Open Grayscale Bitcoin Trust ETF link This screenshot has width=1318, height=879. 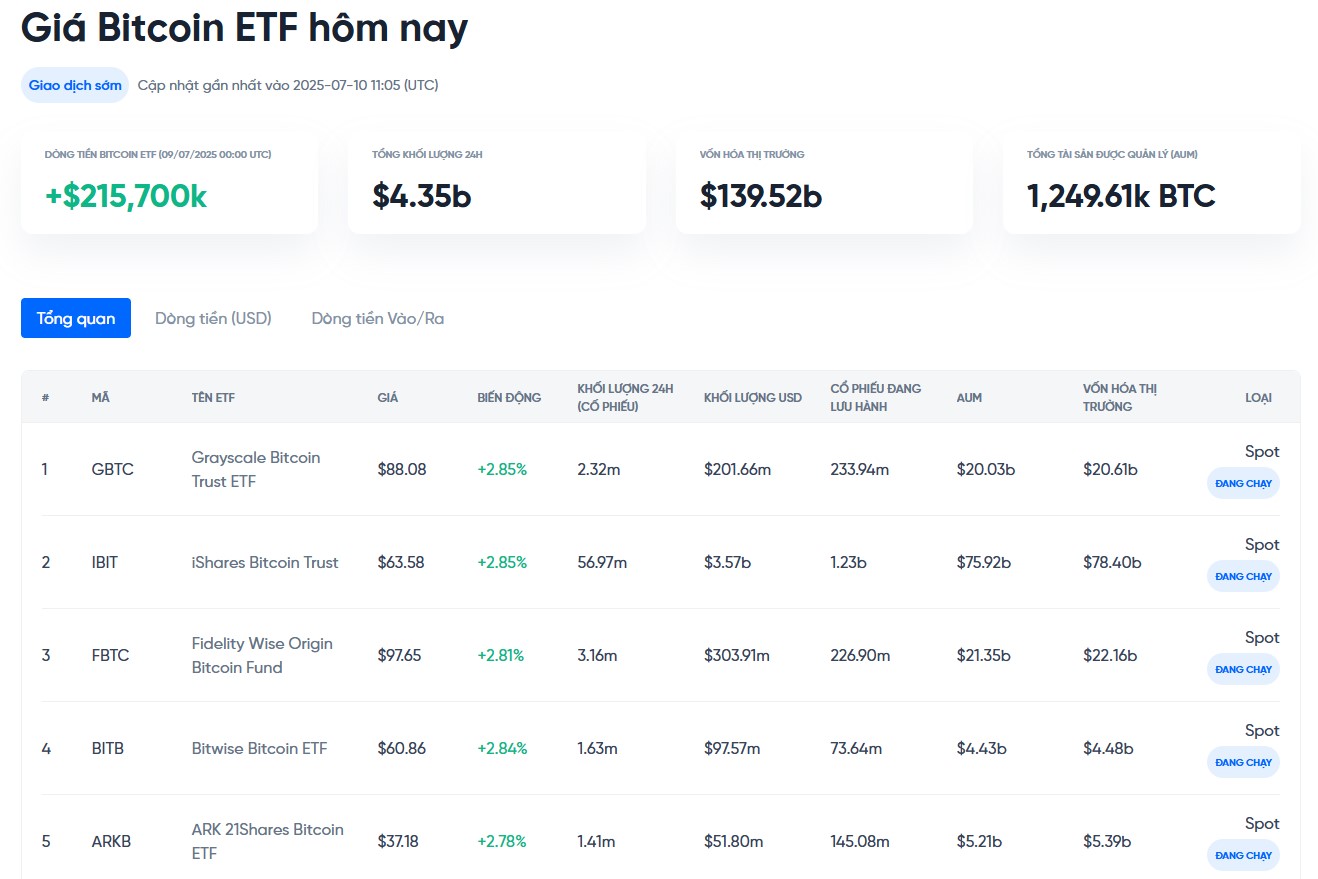[x=256, y=469]
